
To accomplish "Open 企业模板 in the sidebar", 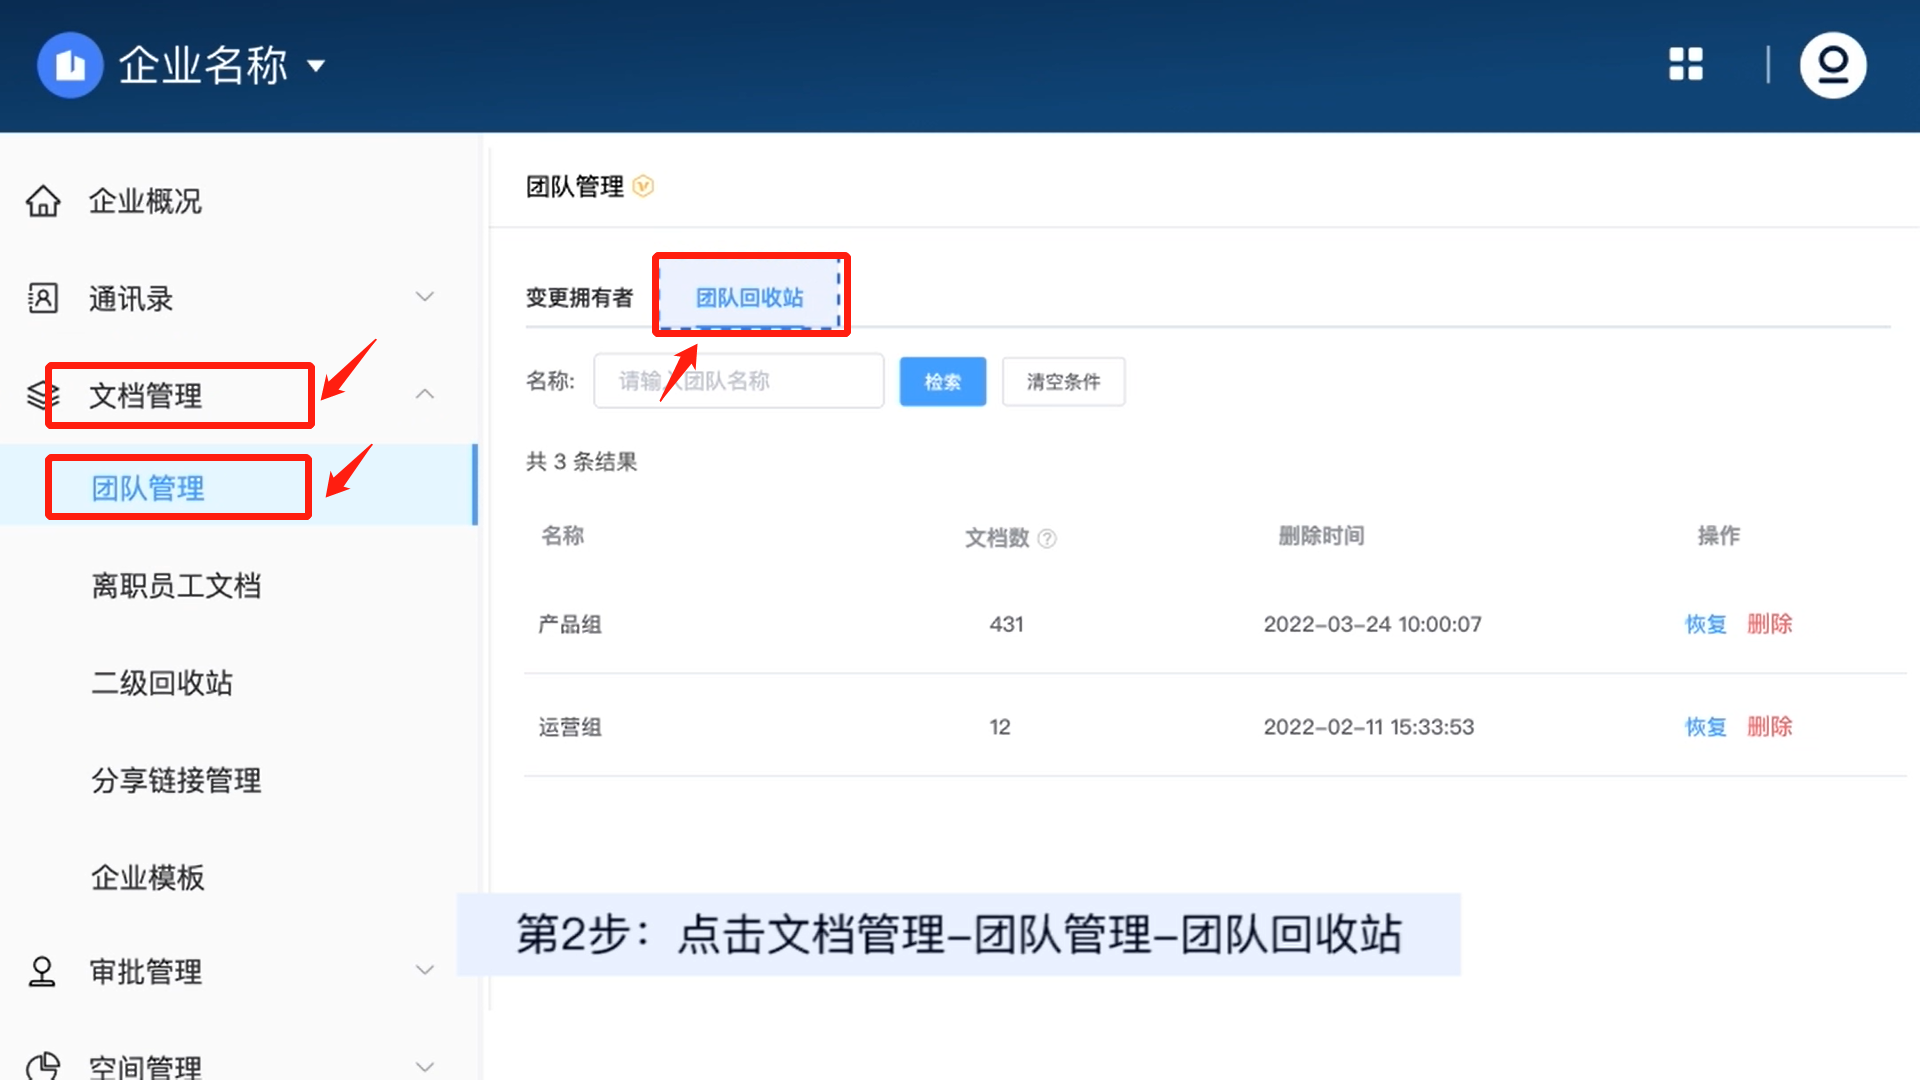I will coord(148,877).
